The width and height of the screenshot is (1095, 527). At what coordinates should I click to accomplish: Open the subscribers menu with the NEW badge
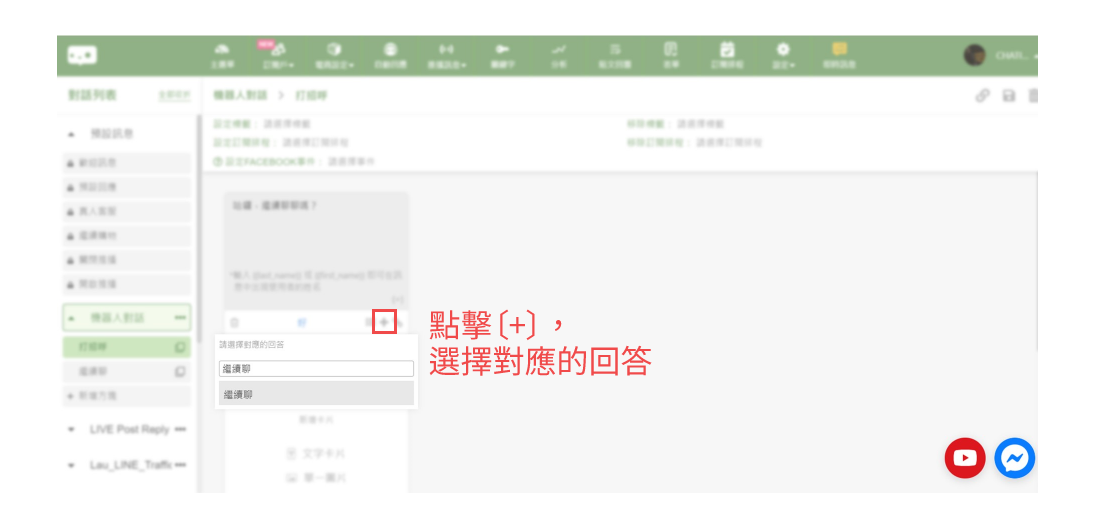coord(278,55)
